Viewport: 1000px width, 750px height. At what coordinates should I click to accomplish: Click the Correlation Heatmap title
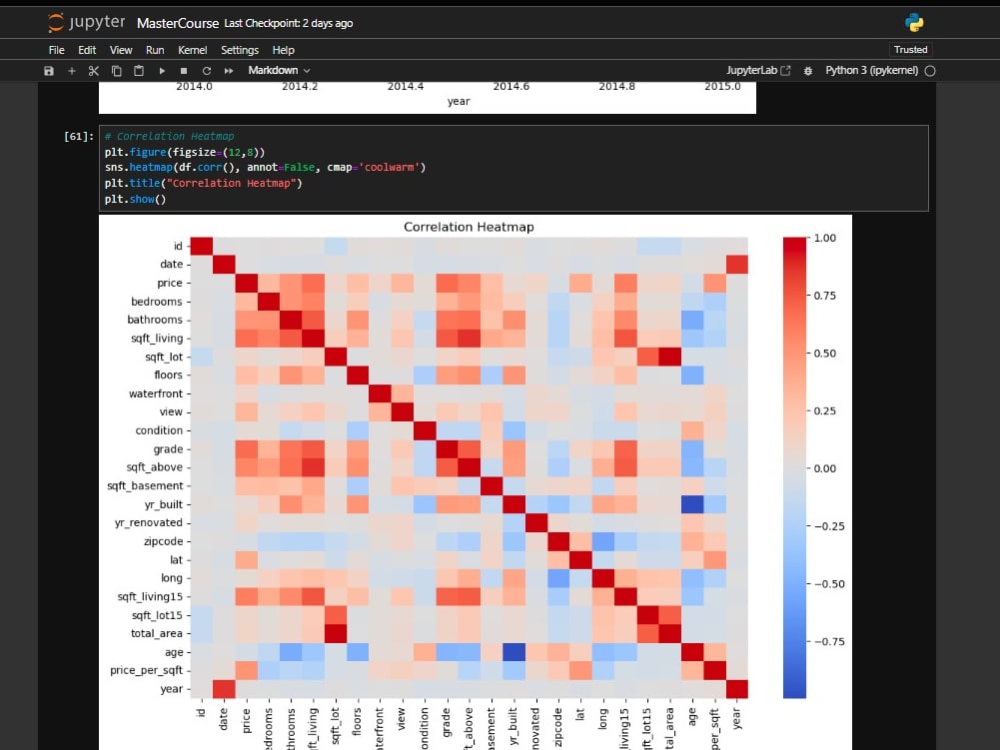[x=469, y=227]
